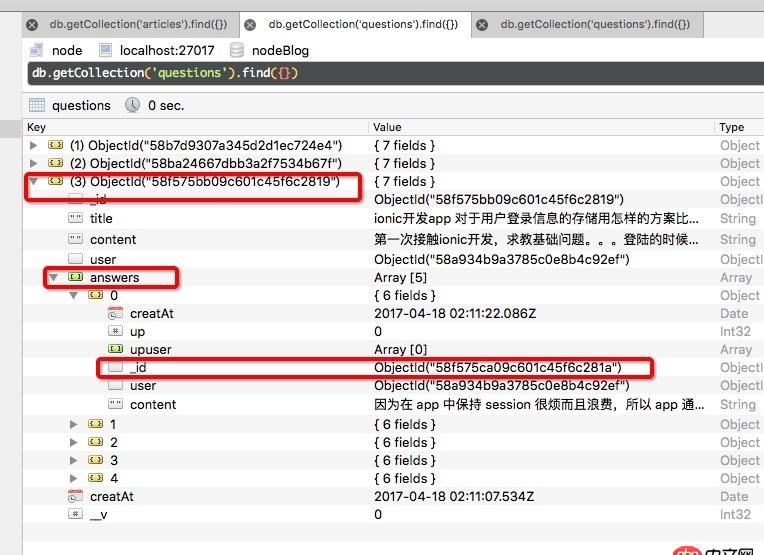Open the last questions find tab
This screenshot has height=555, width=764.
click(595, 24)
